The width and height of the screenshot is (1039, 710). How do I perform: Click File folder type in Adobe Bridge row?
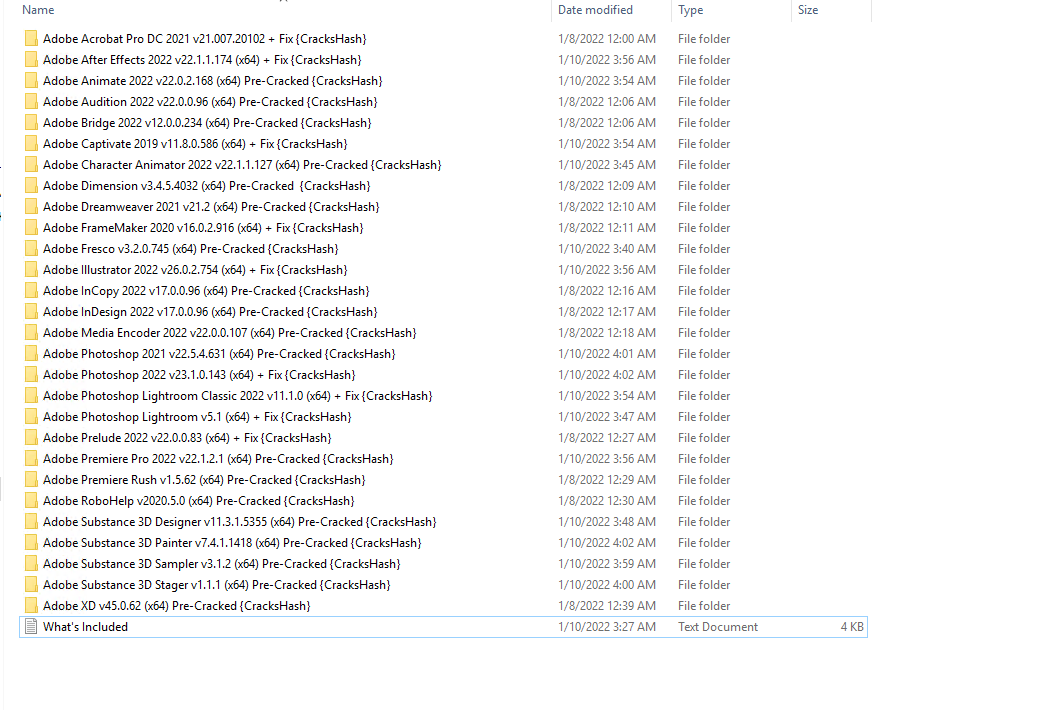(x=704, y=123)
